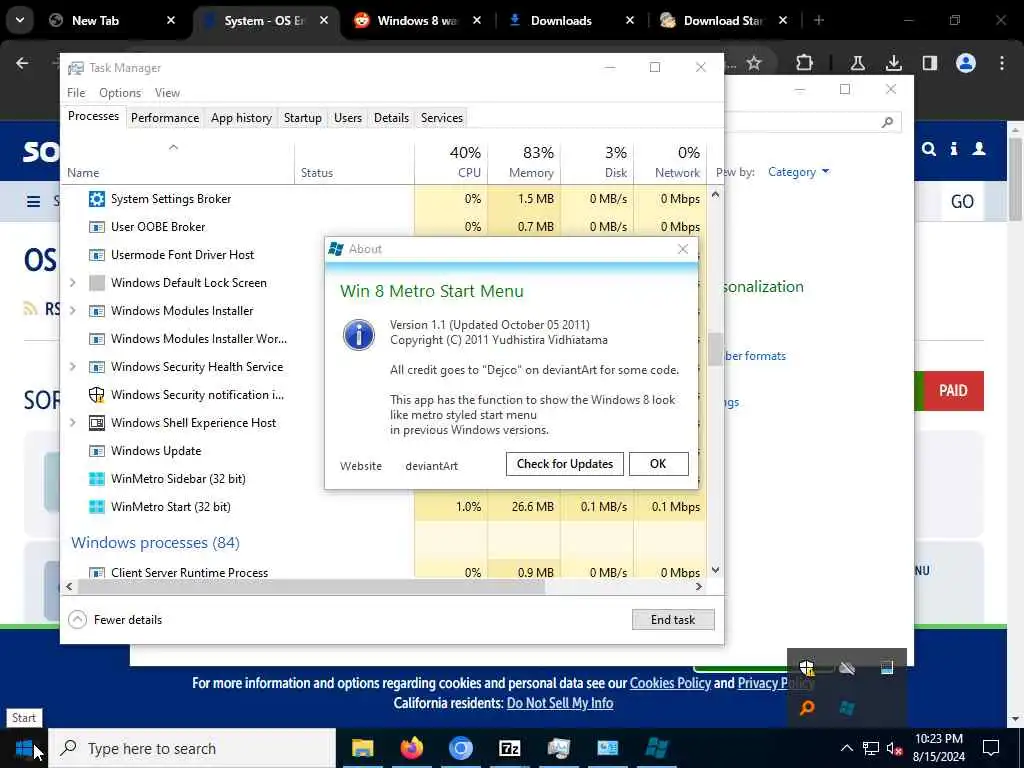This screenshot has height=768, width=1024.
Task: Click the Windows processes (84) group header
Action: pyautogui.click(x=155, y=543)
